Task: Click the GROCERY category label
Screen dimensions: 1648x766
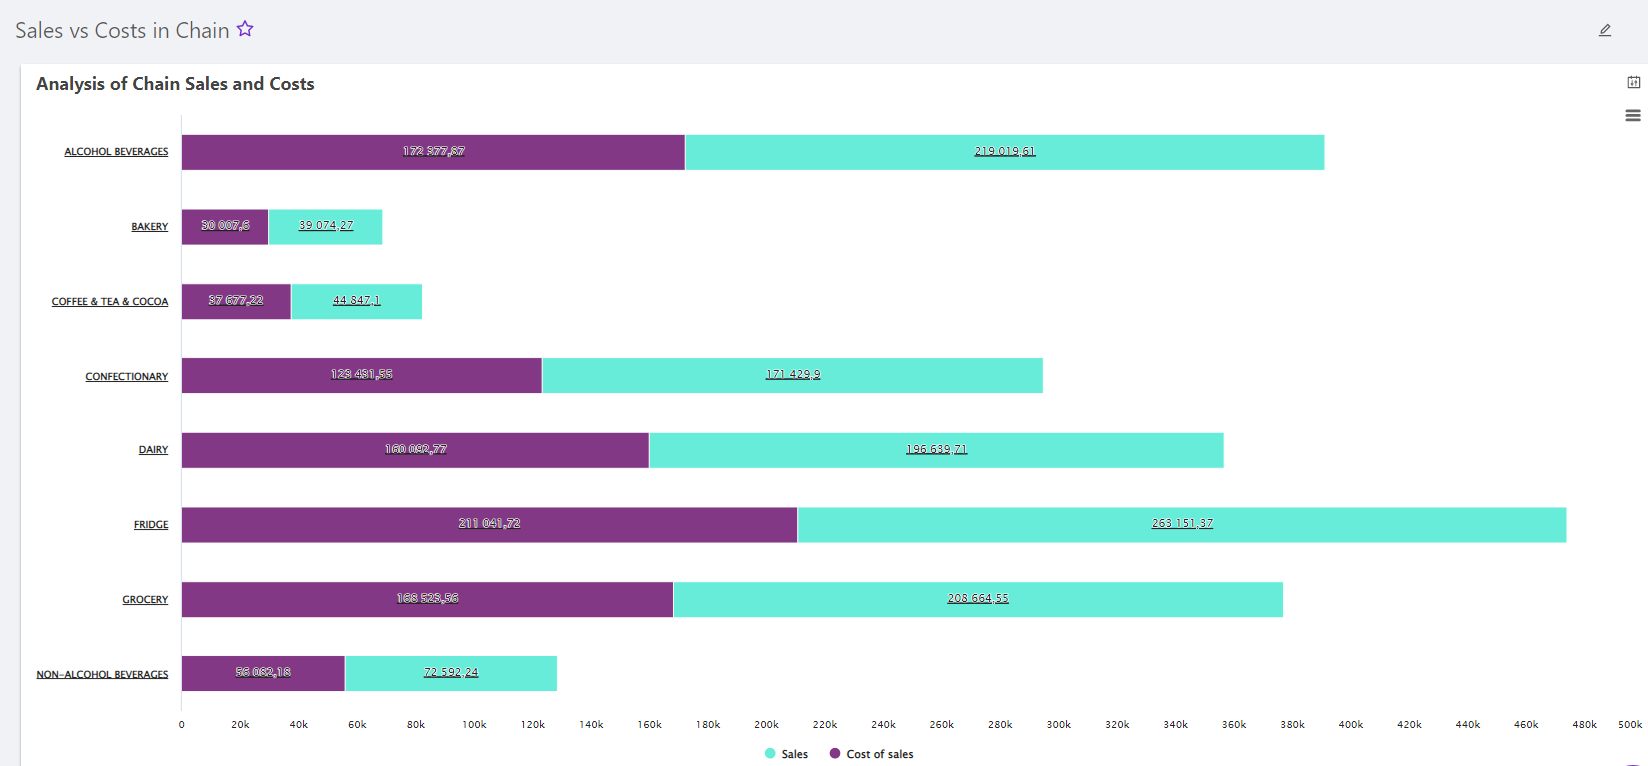Action: (x=145, y=600)
